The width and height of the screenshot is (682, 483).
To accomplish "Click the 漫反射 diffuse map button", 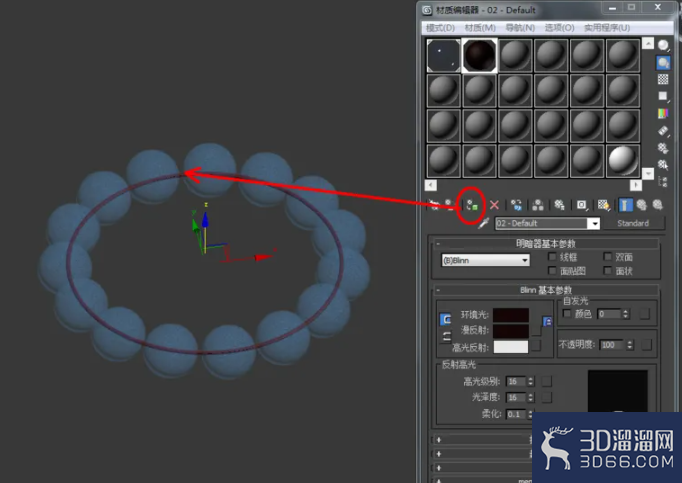I will coord(536,331).
